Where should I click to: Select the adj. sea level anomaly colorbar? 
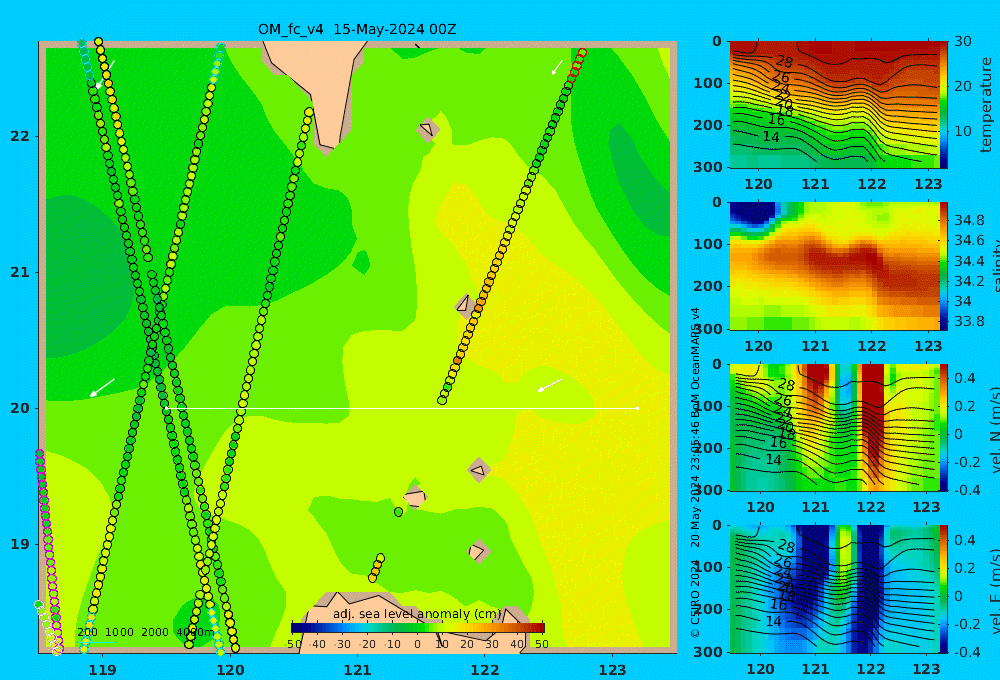(418, 628)
